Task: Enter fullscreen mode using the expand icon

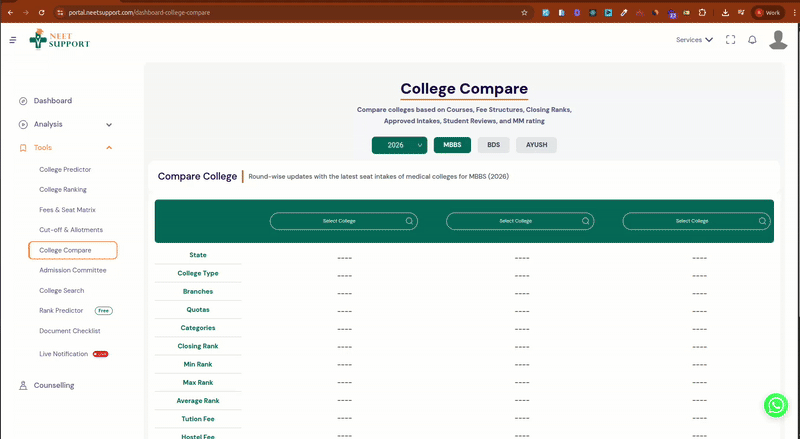Action: [x=731, y=40]
